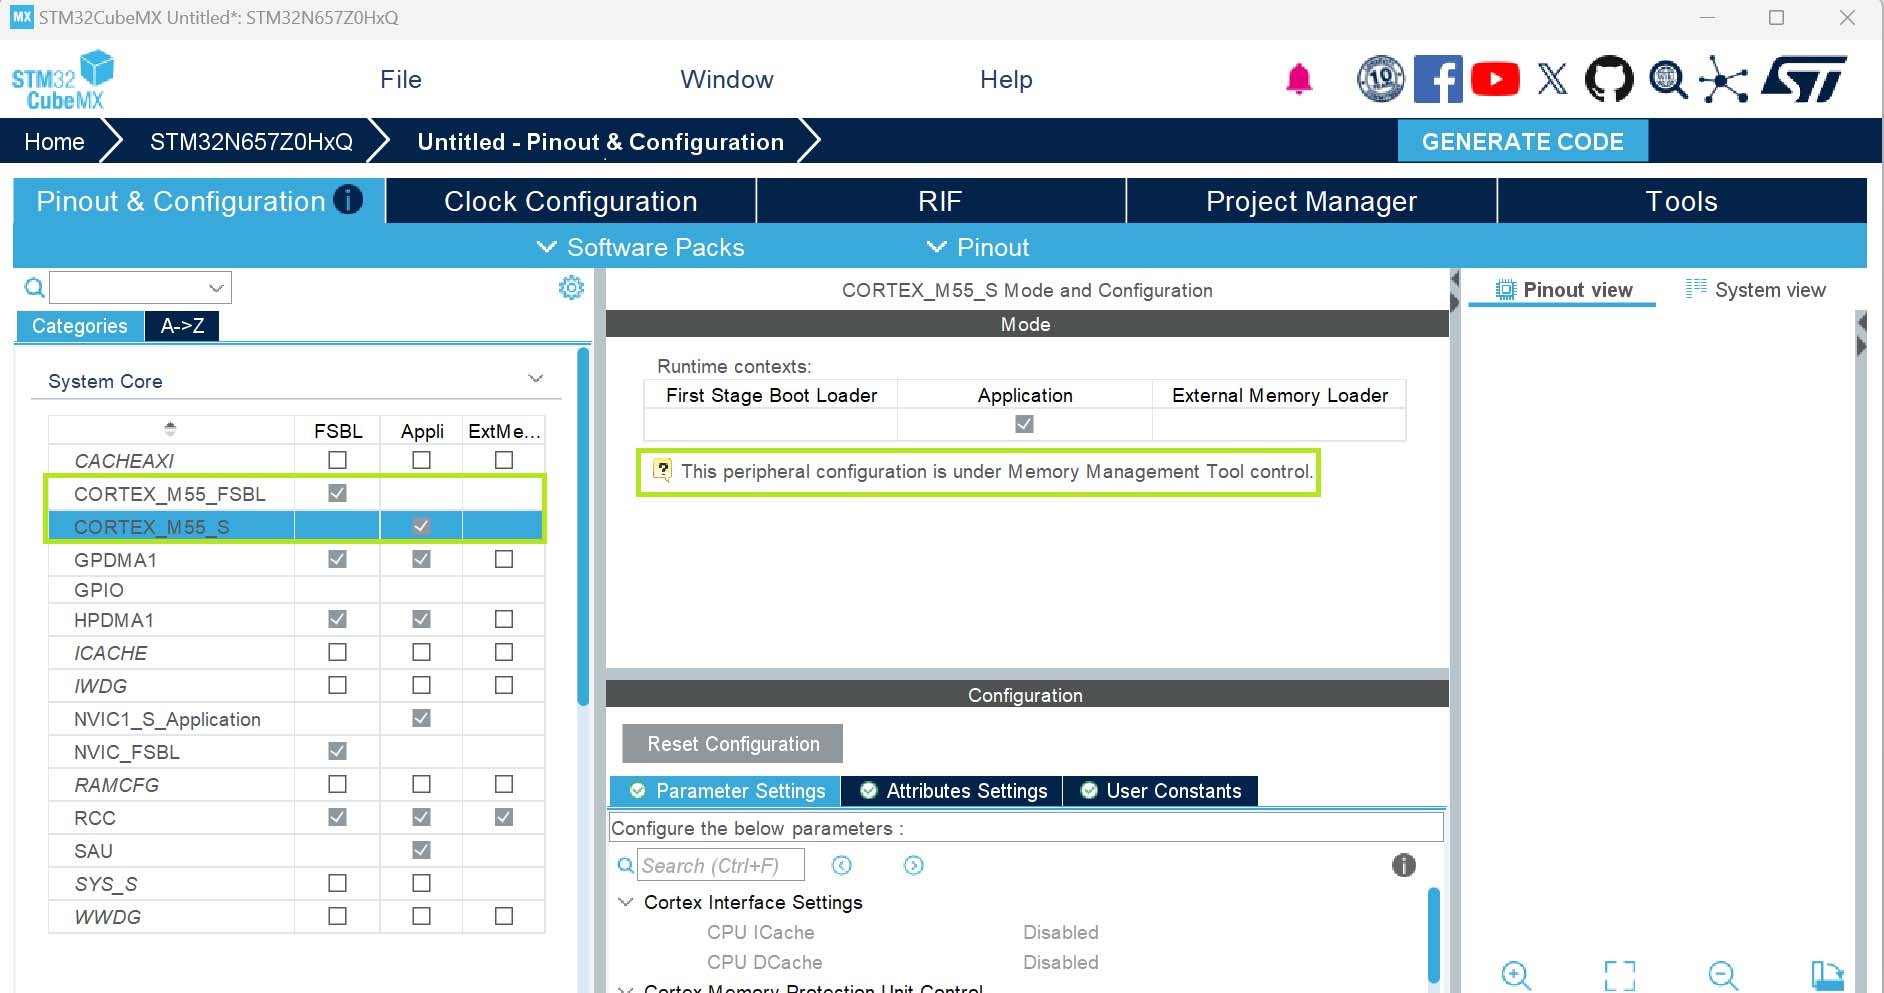Open the Help menu
Screen dimensions: 1884x993
(1006, 79)
